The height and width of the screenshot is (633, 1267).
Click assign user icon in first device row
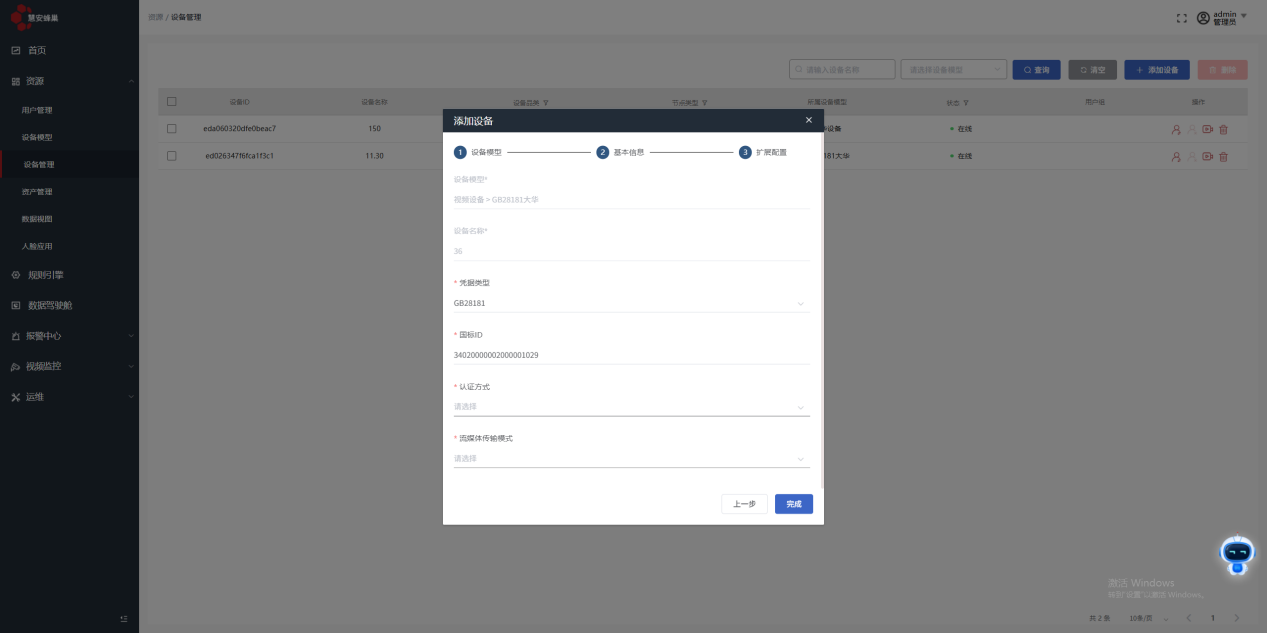[1176, 129]
